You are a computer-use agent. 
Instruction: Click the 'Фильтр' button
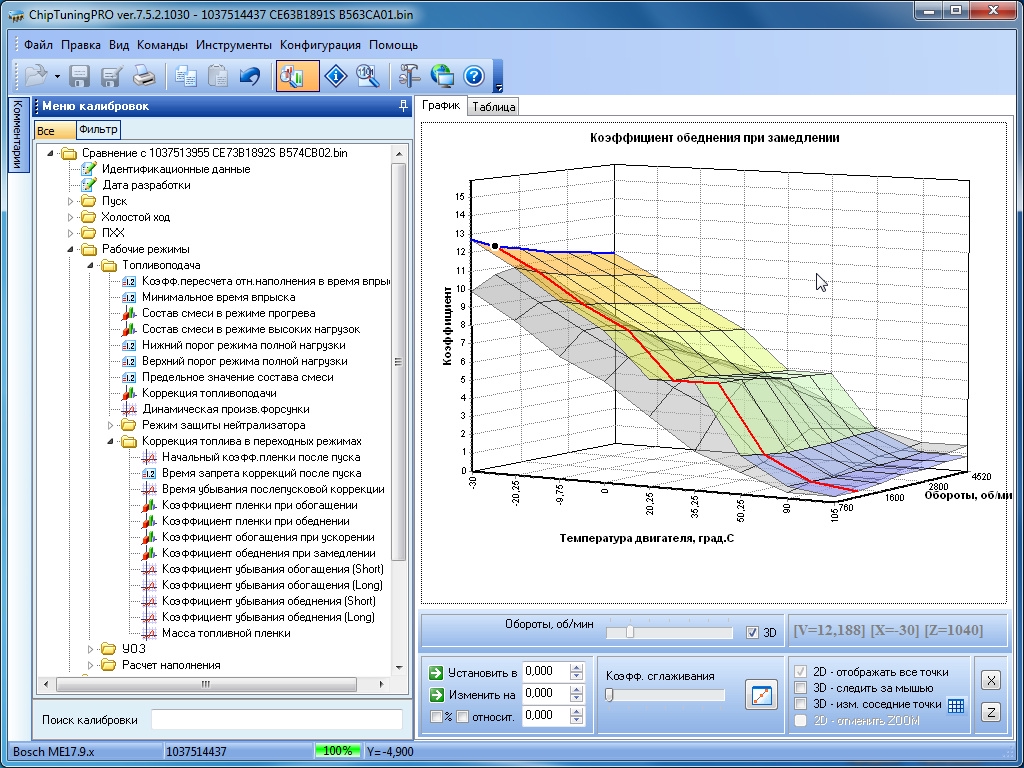coord(98,130)
